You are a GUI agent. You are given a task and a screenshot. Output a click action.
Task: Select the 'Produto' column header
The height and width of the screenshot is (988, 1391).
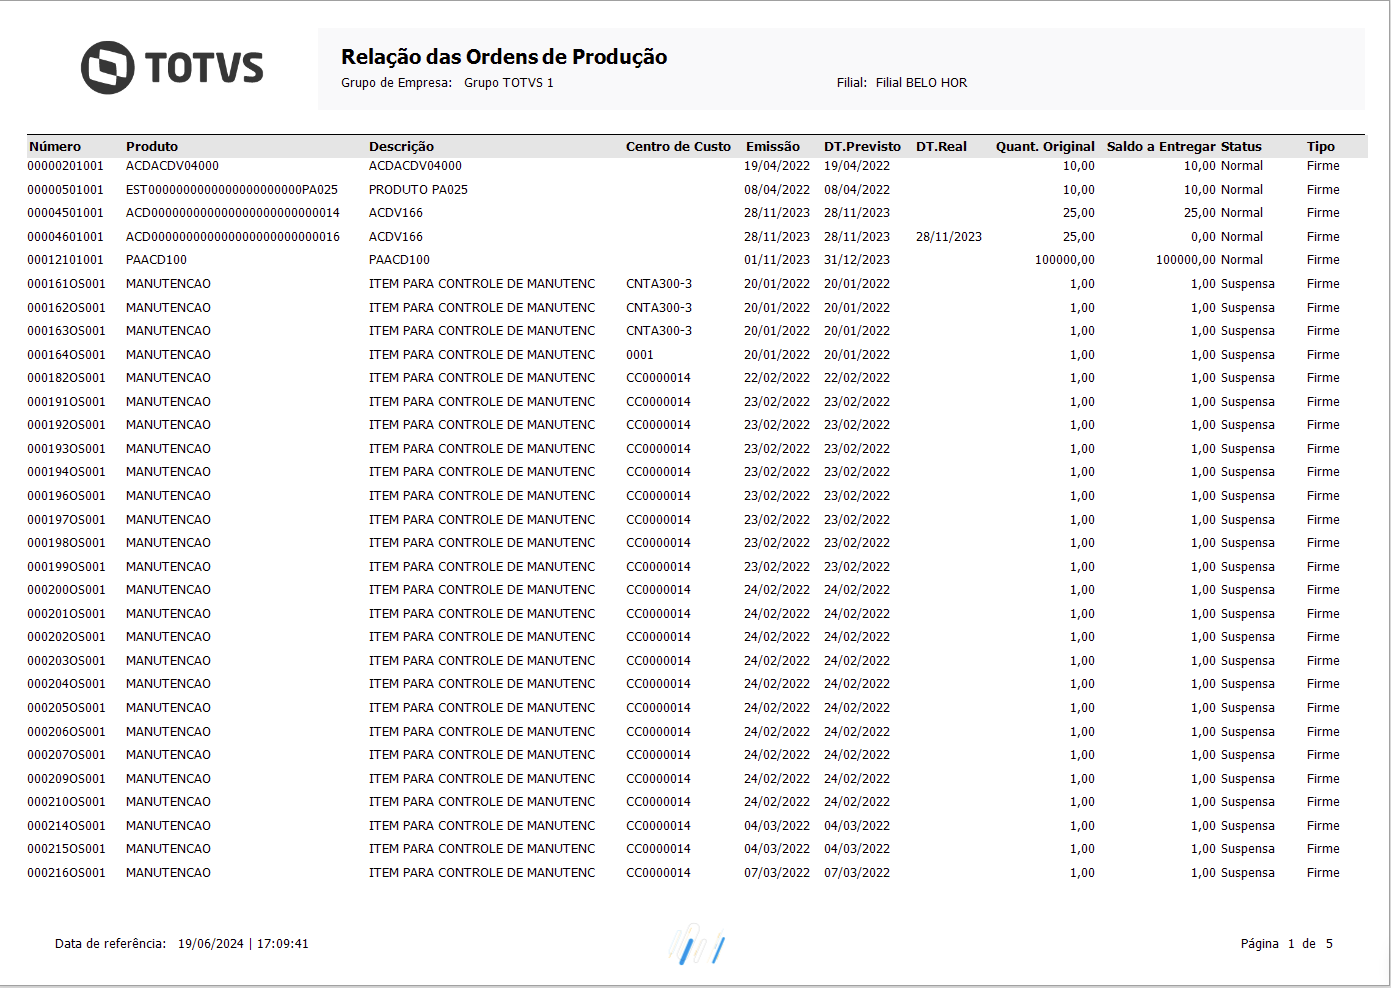152,147
